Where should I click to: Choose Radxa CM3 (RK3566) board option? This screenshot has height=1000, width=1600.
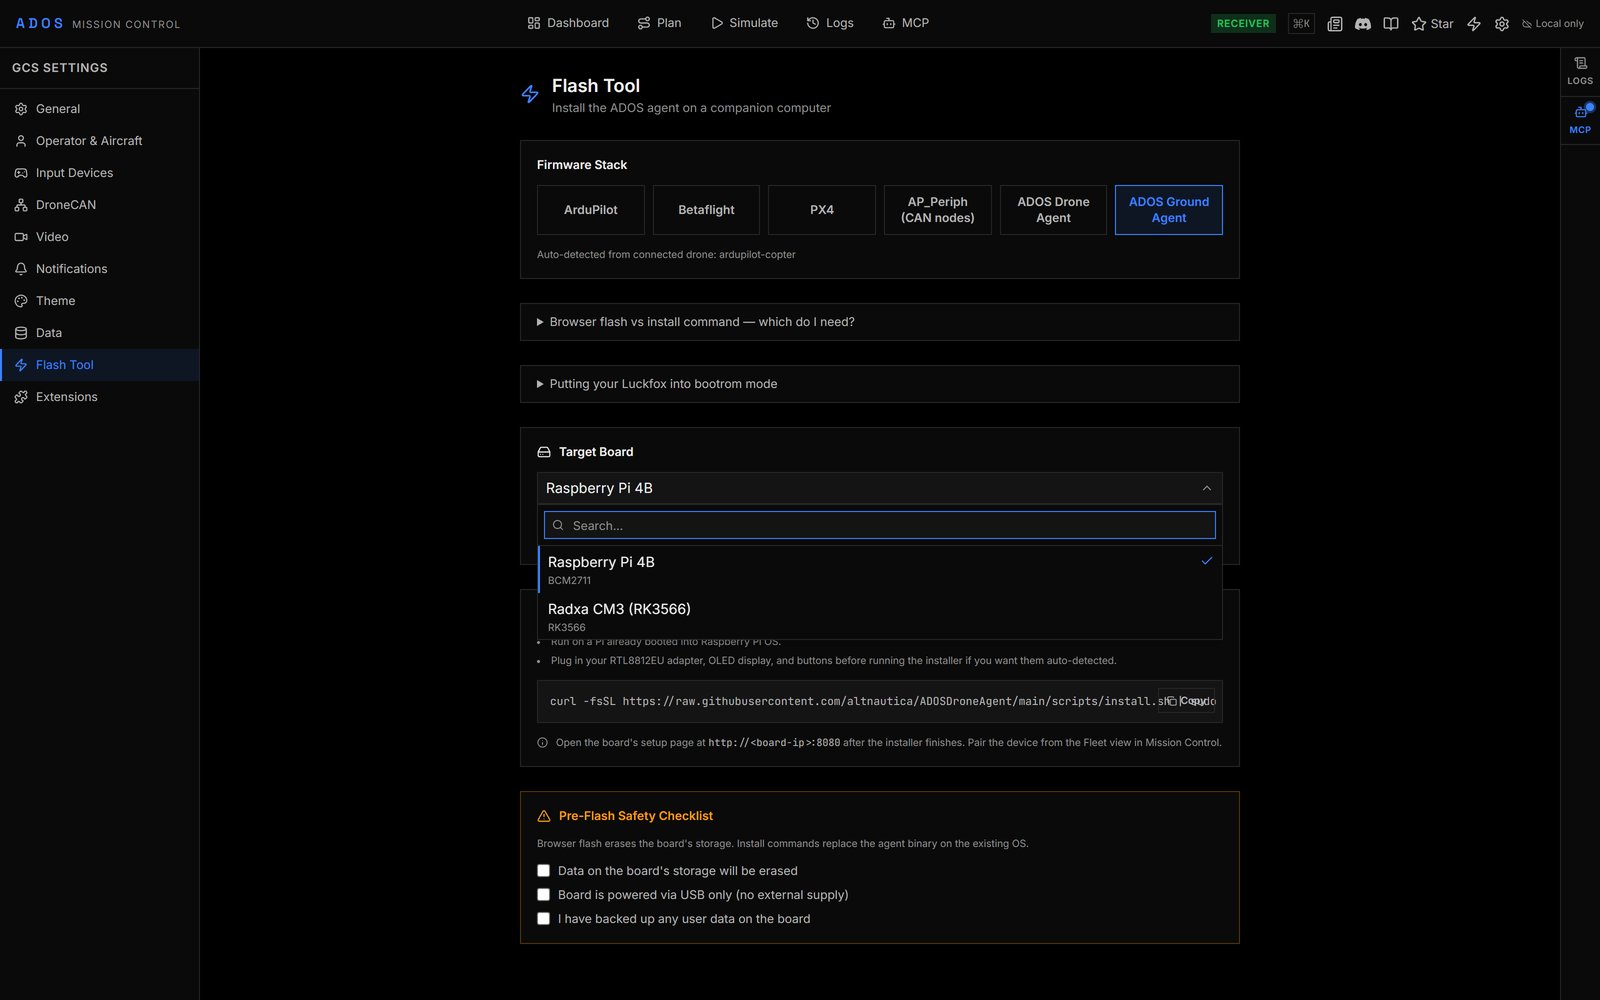(880, 616)
